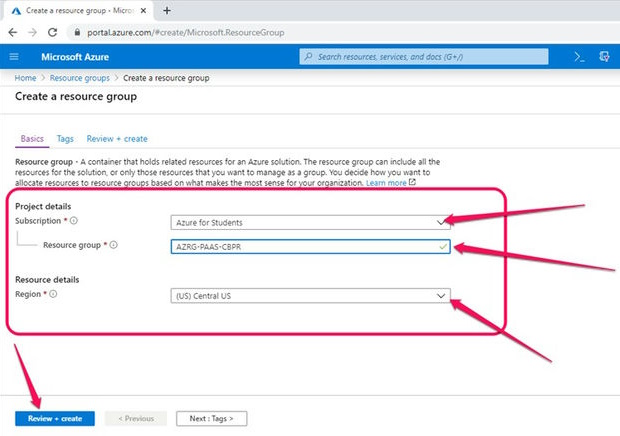Open the Learn more link
The image size is (620, 436).
pos(386,183)
